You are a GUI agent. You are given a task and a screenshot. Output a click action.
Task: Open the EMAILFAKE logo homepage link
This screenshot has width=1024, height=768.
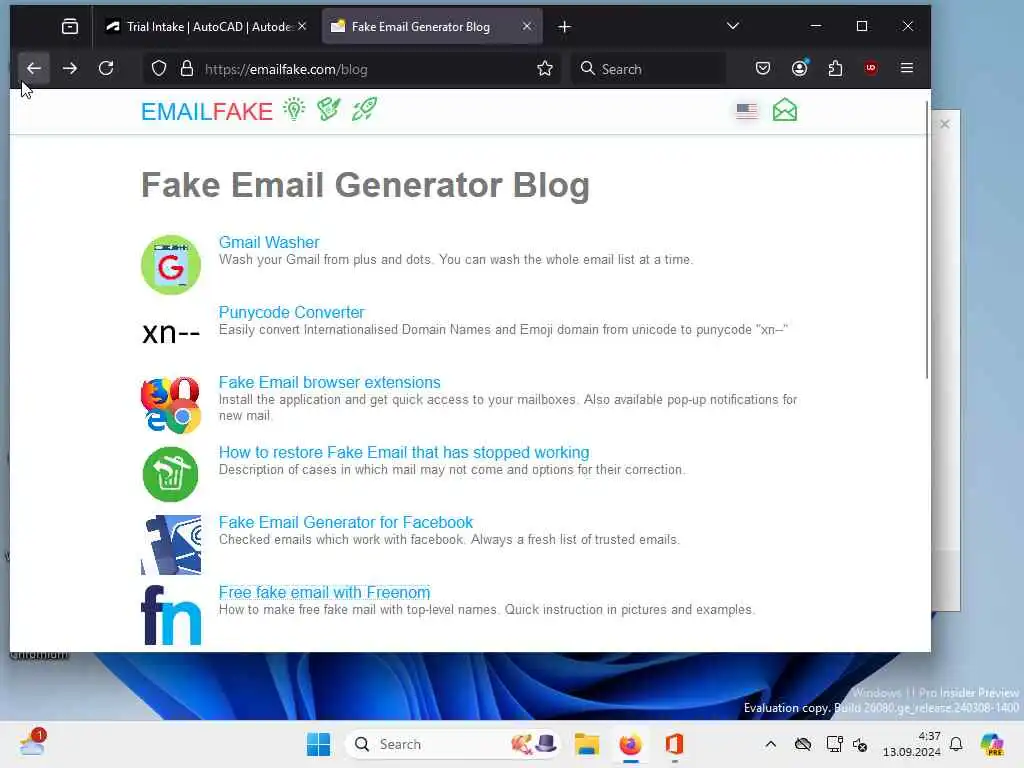coord(207,112)
